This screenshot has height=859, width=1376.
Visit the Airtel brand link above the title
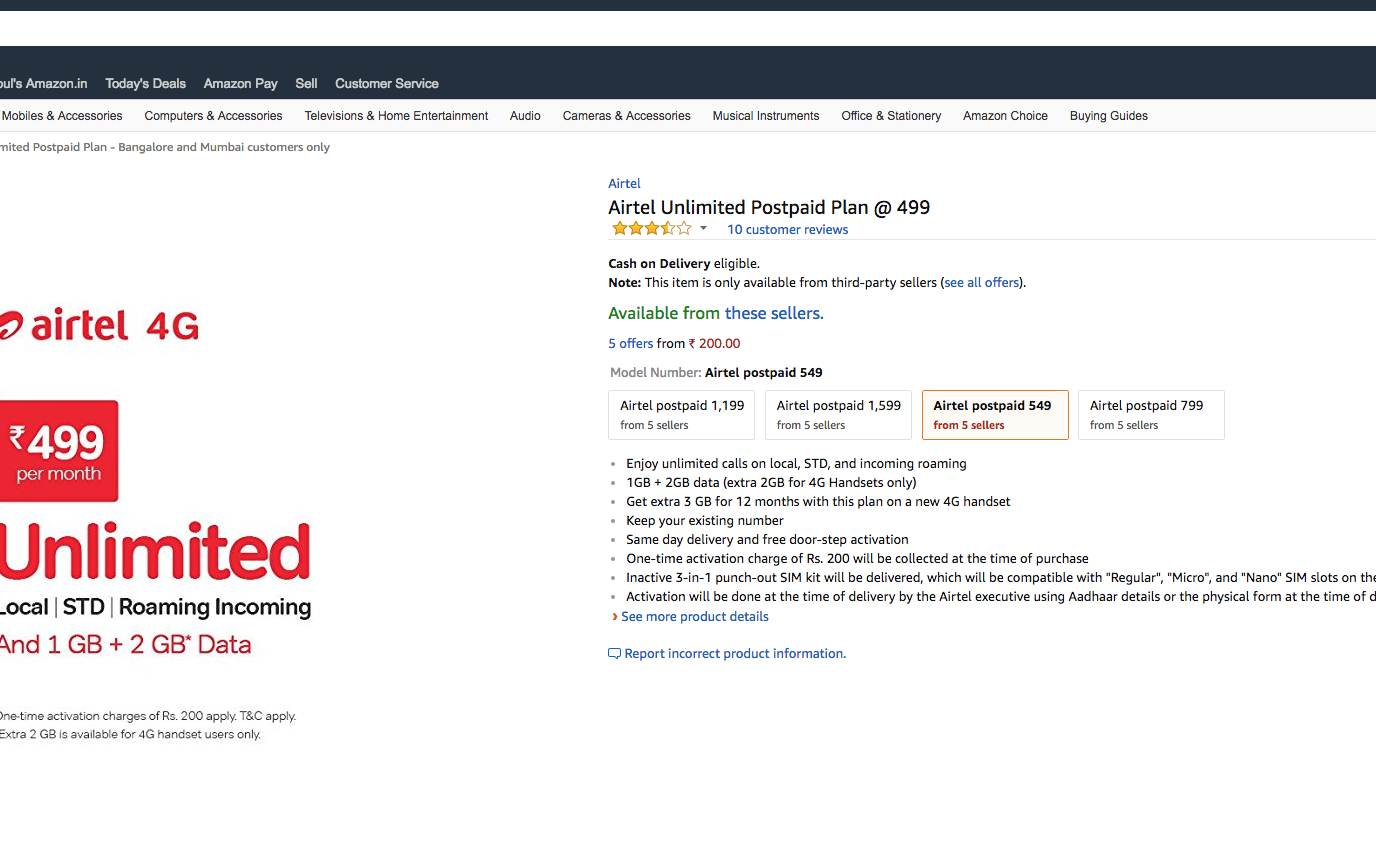[624, 184]
